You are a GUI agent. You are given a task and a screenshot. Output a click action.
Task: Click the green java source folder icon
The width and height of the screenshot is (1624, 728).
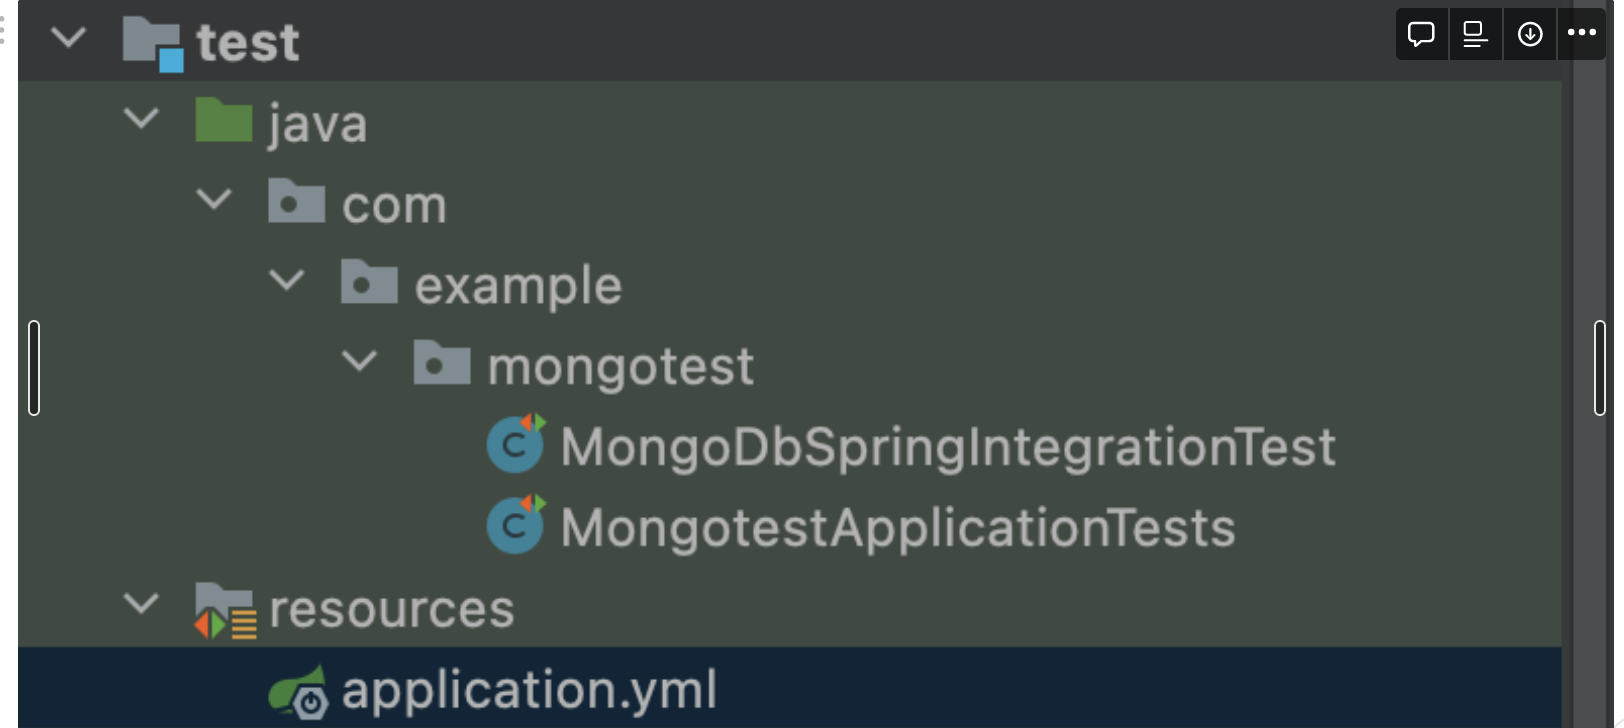224,120
